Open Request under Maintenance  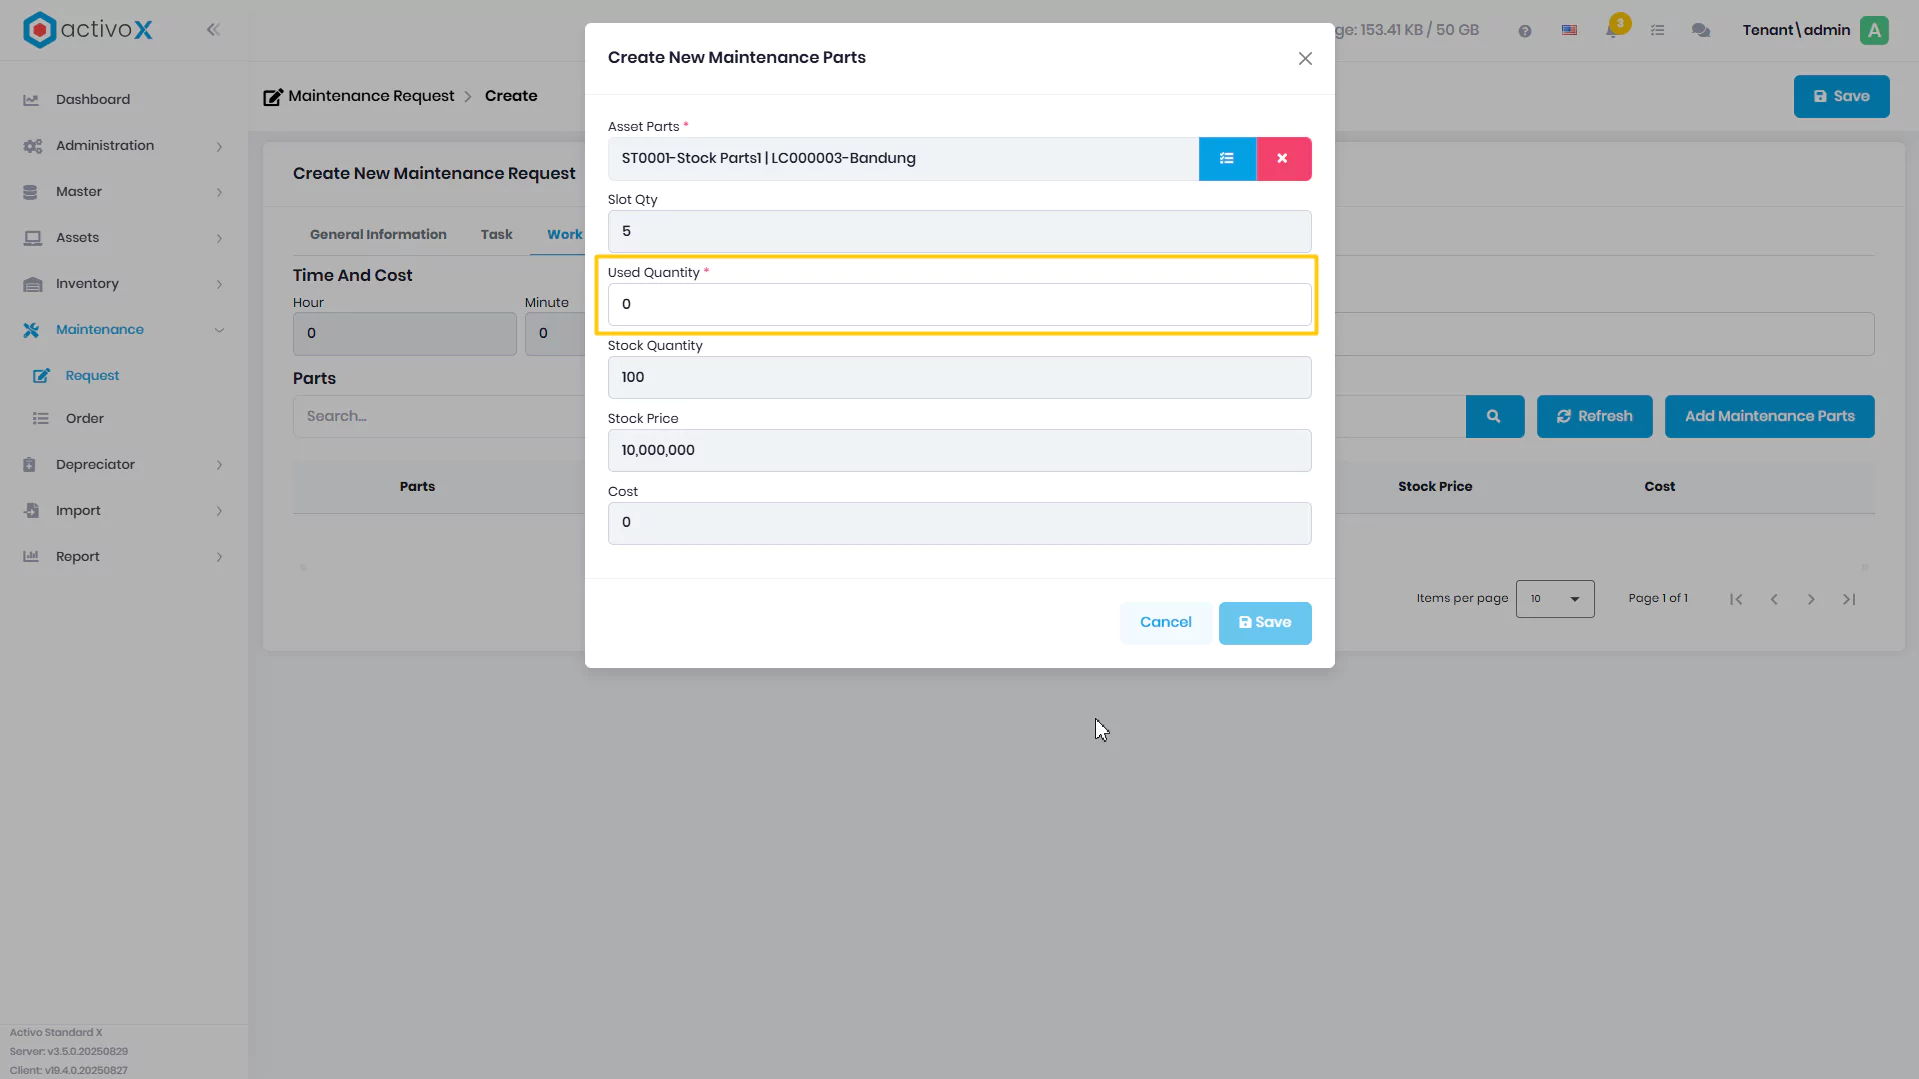click(92, 376)
